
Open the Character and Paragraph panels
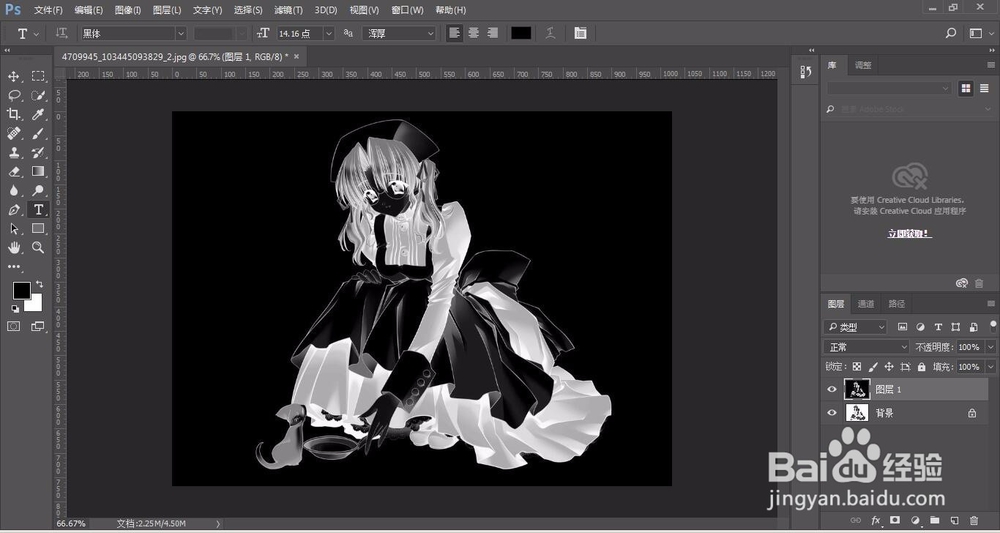[x=580, y=33]
